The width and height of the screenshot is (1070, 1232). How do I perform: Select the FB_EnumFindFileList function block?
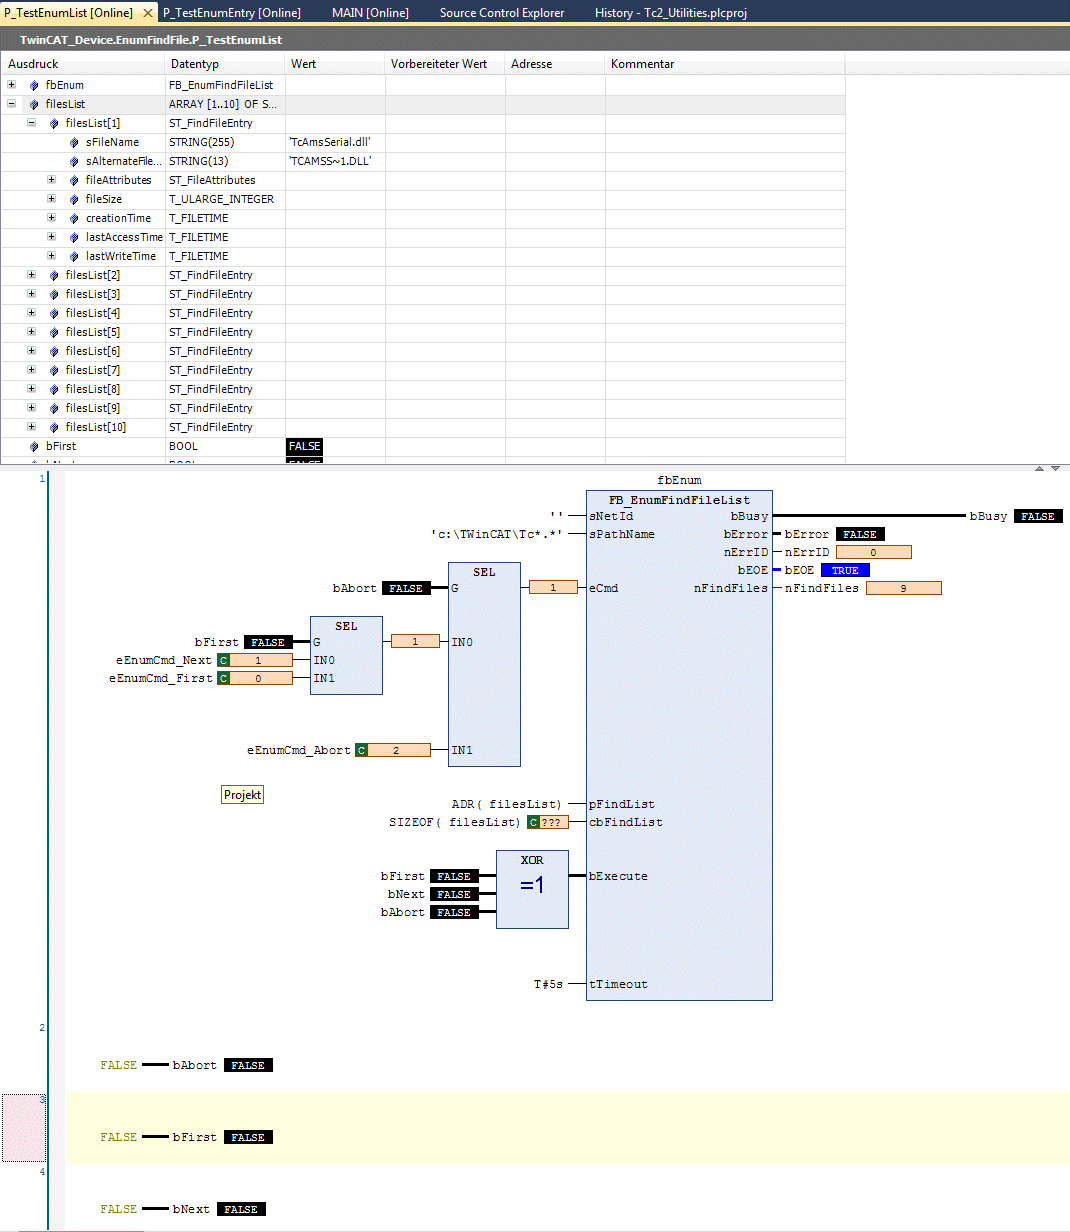679,745
